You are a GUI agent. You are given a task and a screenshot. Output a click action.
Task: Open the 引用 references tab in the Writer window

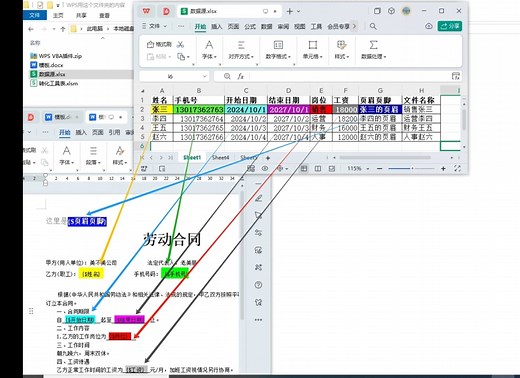pyautogui.click(x=114, y=132)
